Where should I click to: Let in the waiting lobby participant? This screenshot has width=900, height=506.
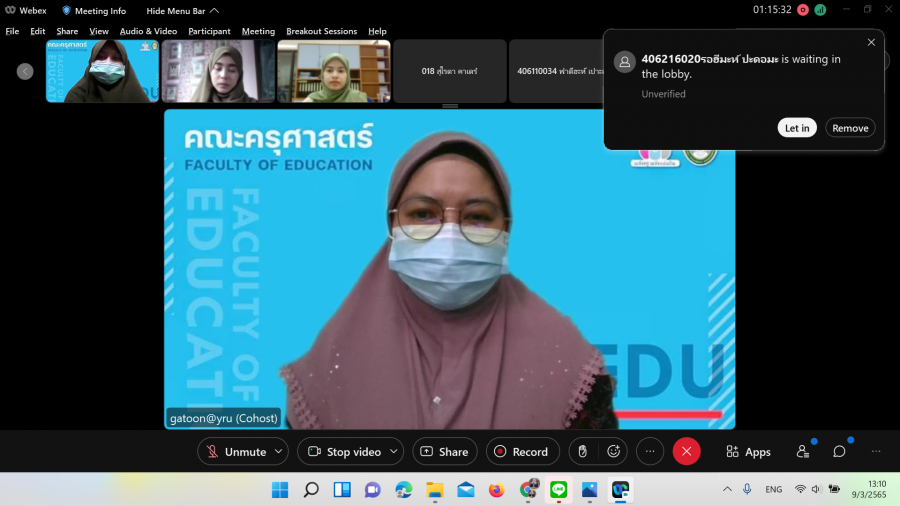tap(797, 128)
